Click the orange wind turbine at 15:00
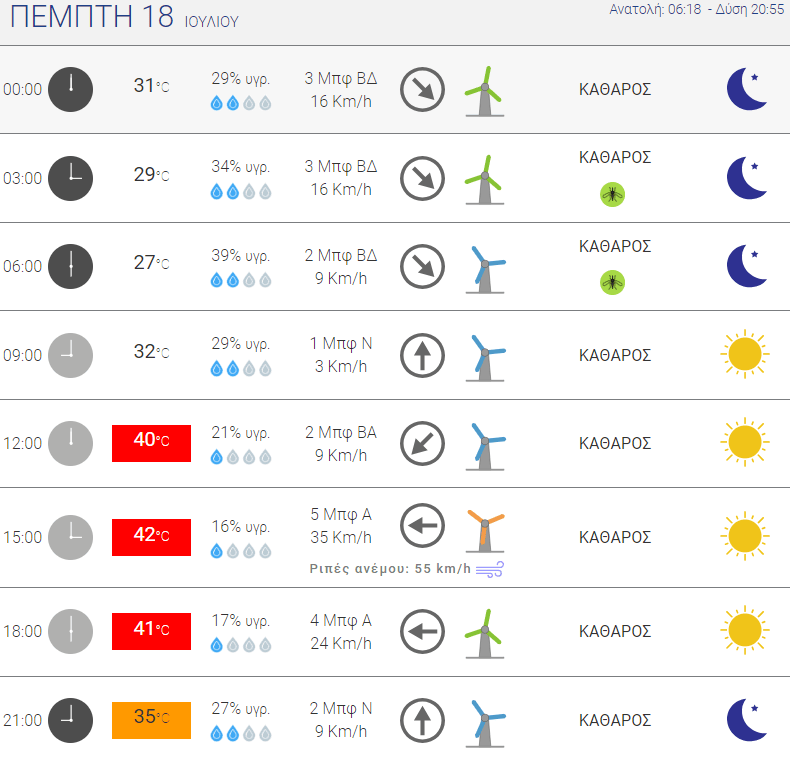The width and height of the screenshot is (798, 762). coord(485,531)
